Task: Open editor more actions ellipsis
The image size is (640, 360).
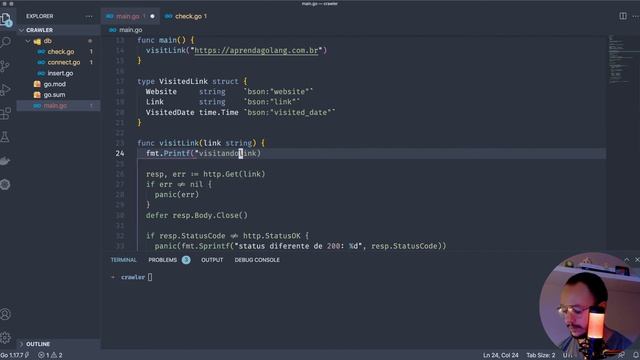Action: (x=636, y=16)
